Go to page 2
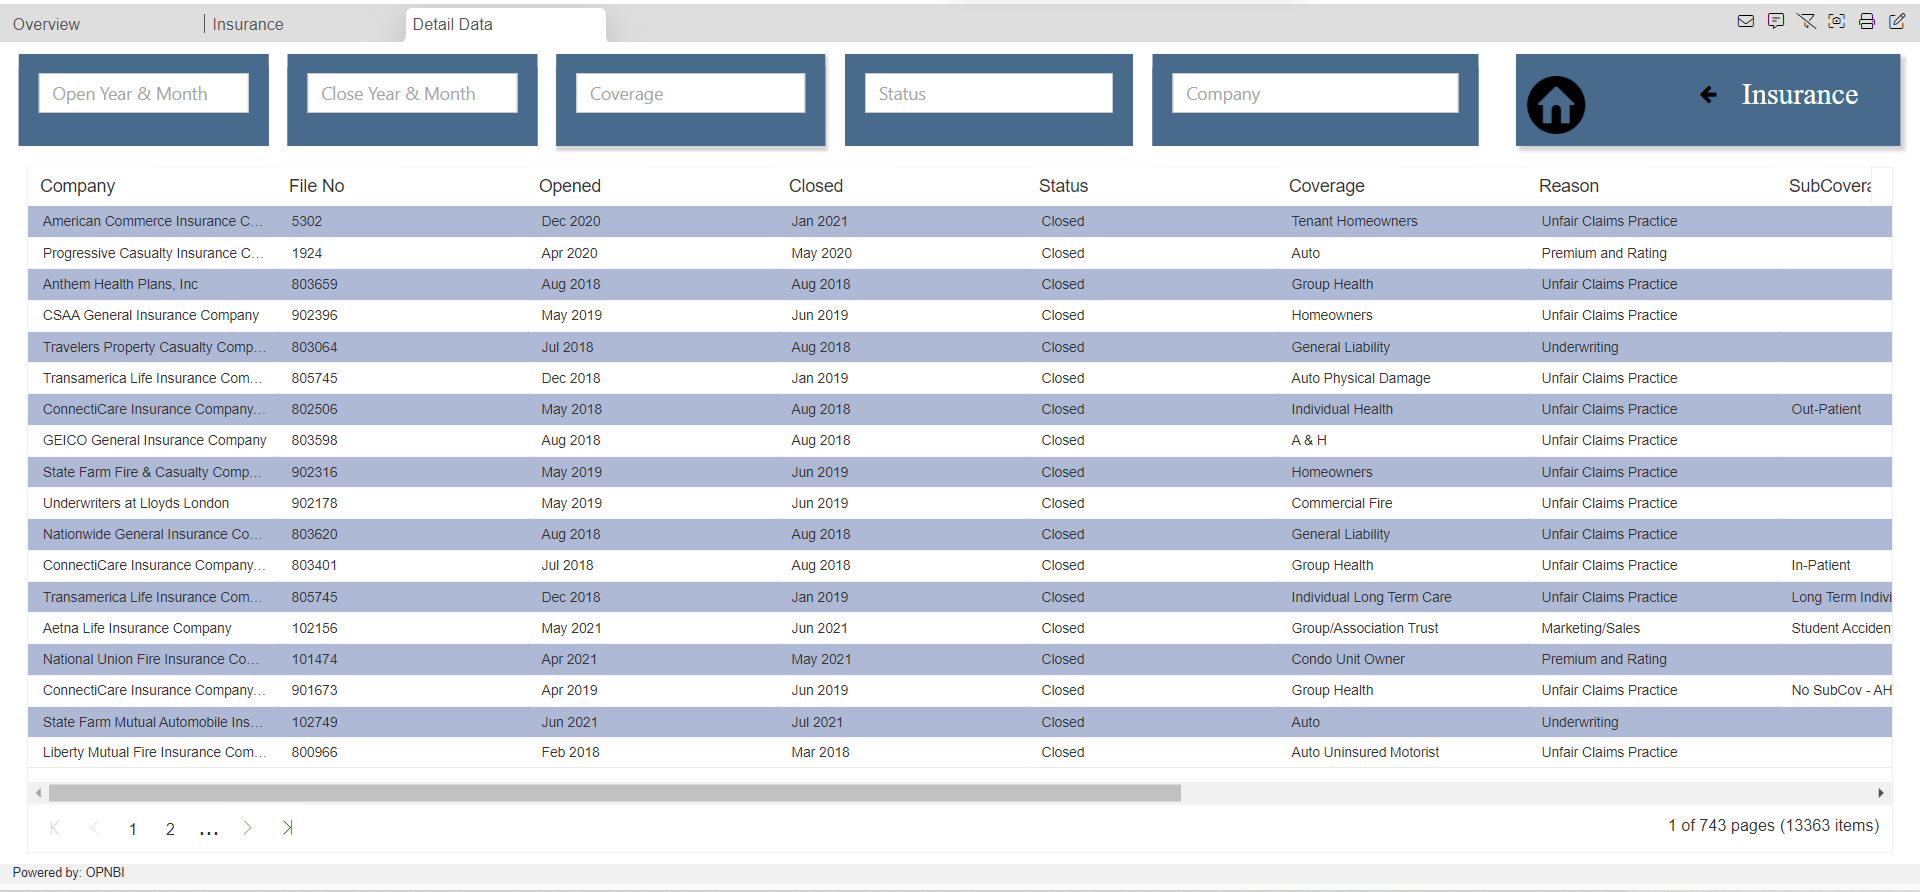 (x=170, y=829)
